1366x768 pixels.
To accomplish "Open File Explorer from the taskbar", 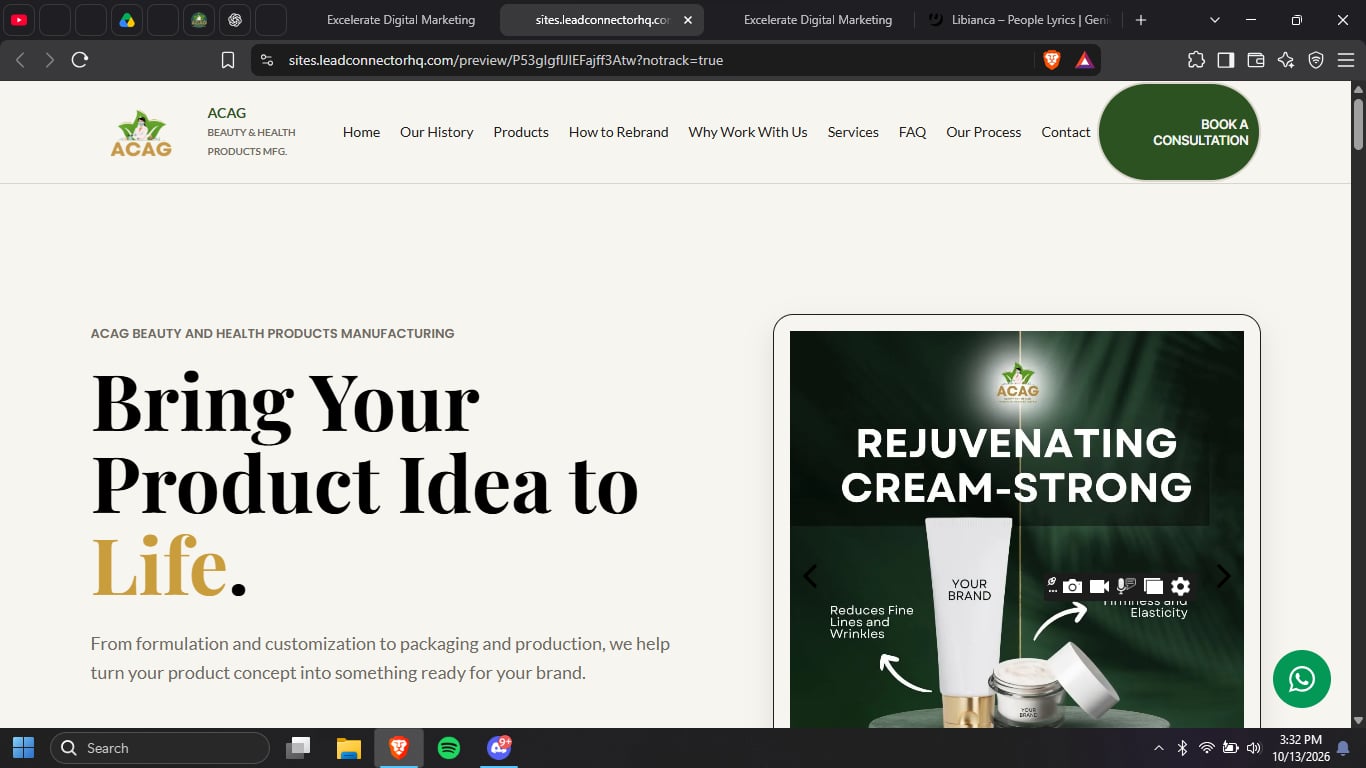I will (x=348, y=748).
